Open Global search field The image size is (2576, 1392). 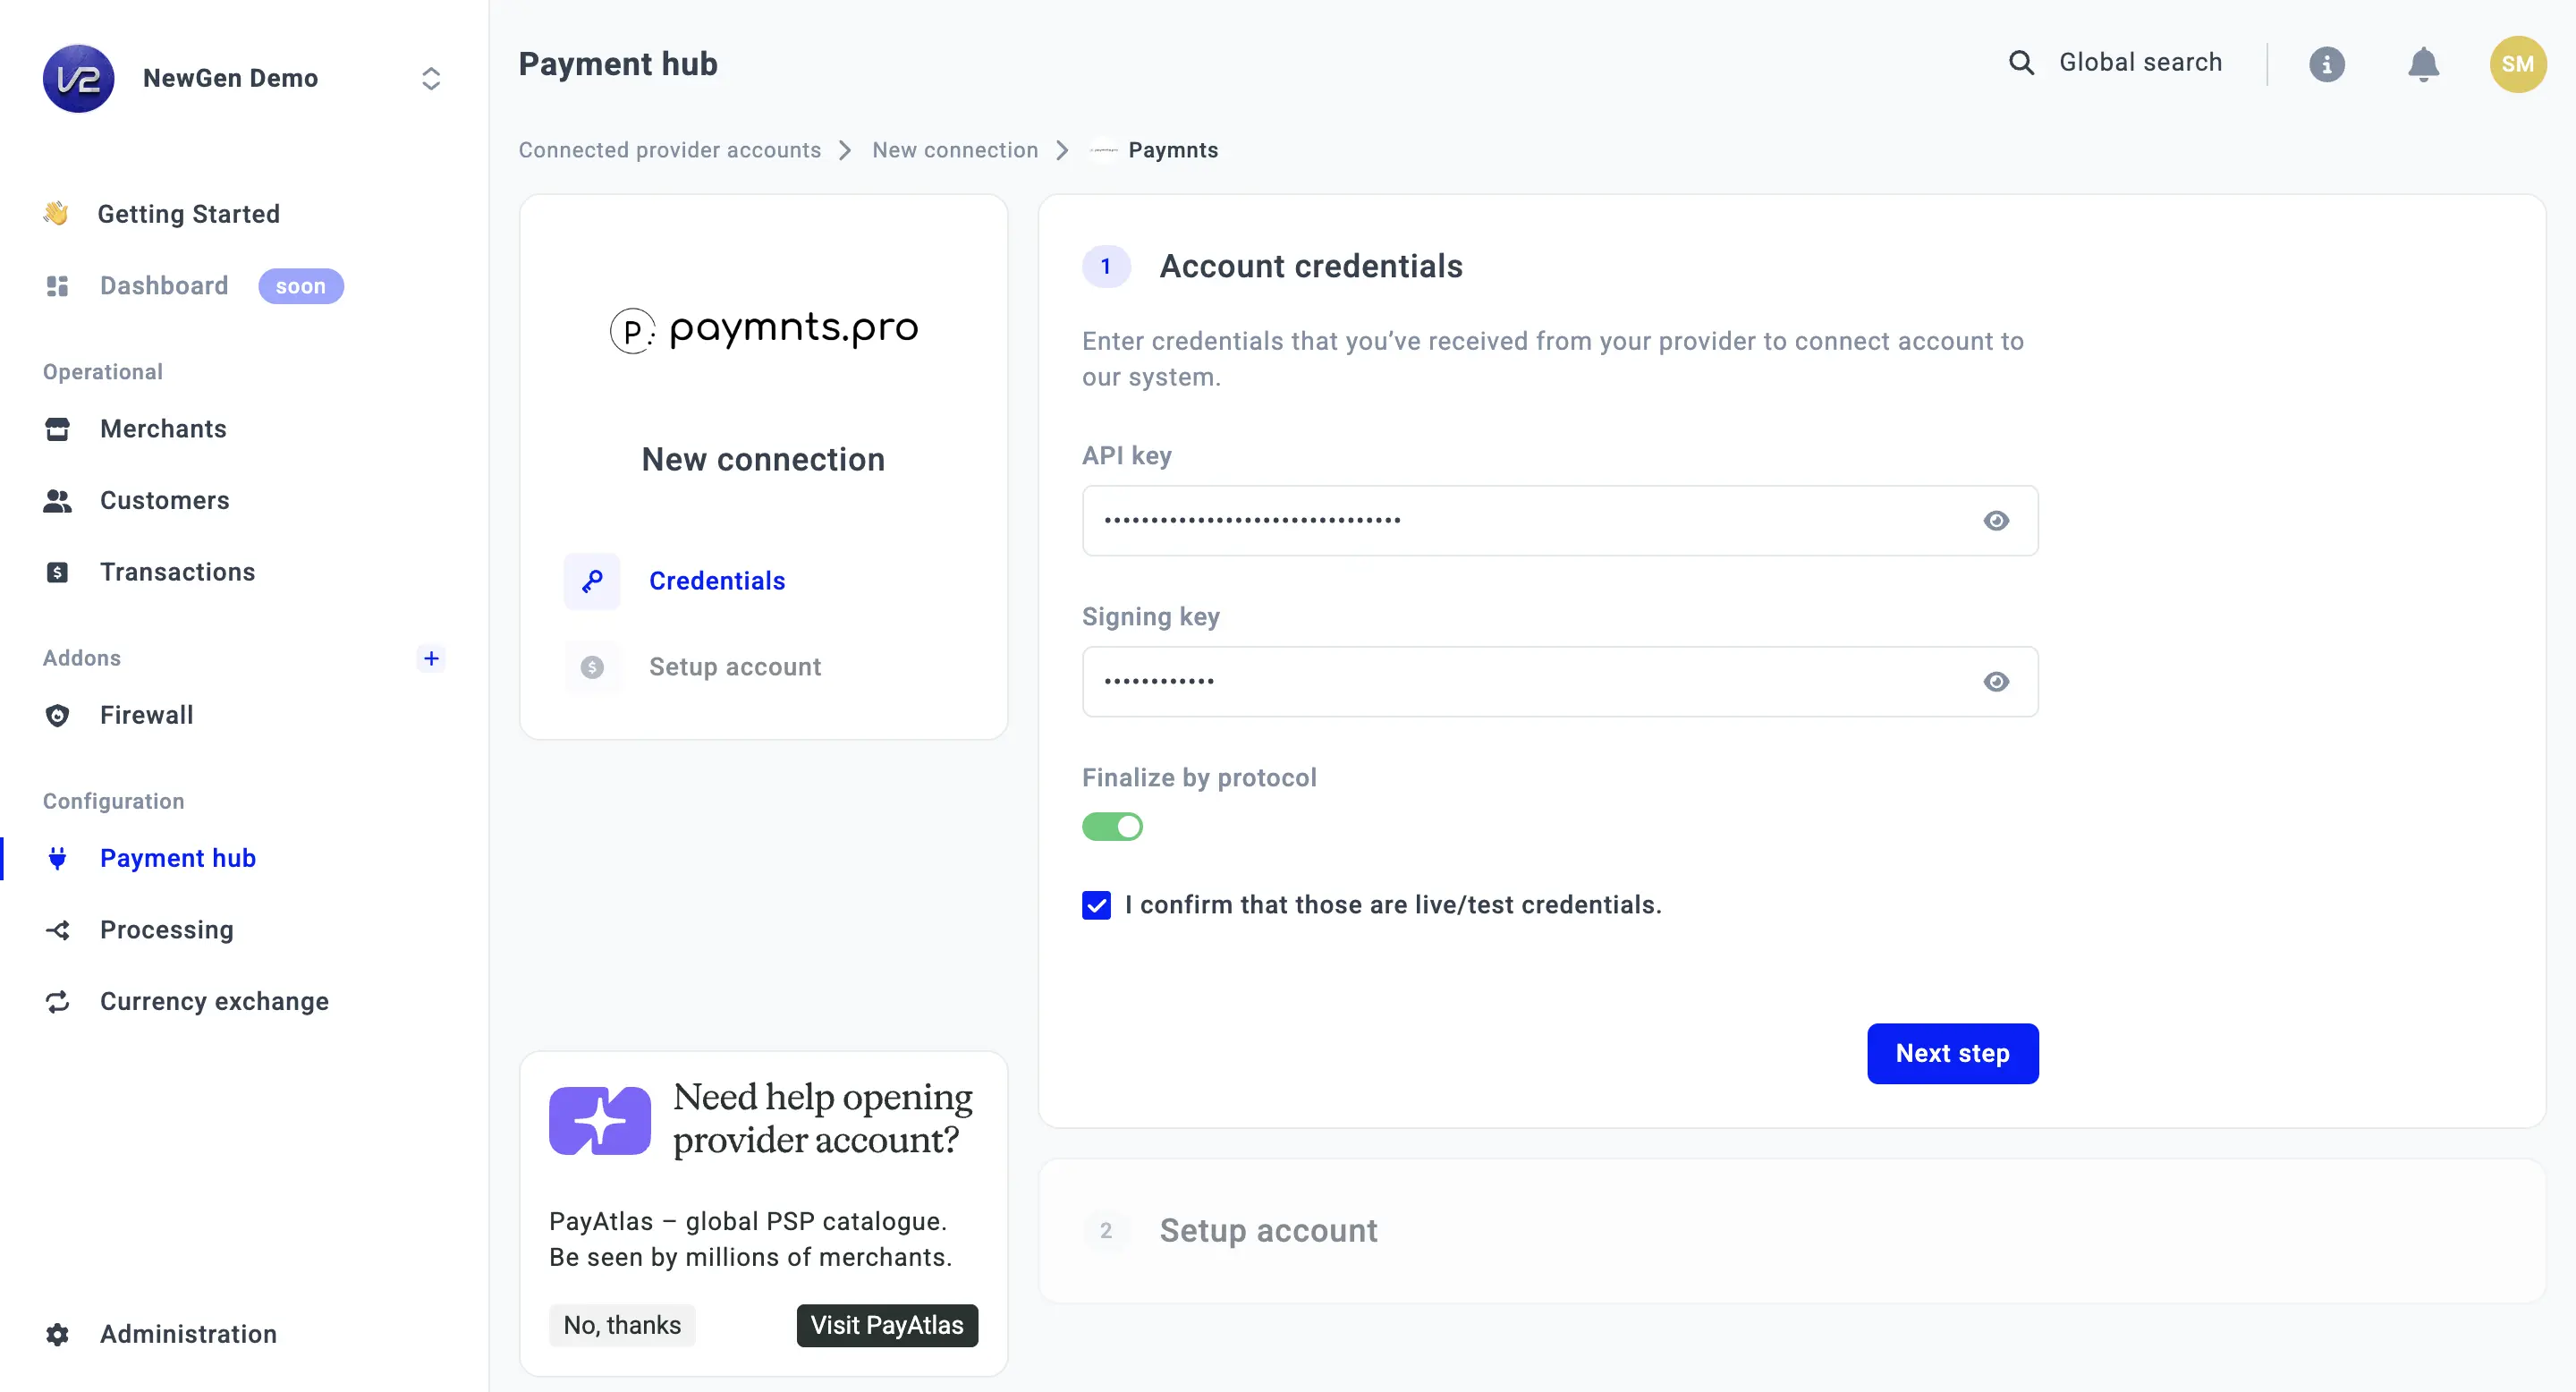click(2140, 62)
